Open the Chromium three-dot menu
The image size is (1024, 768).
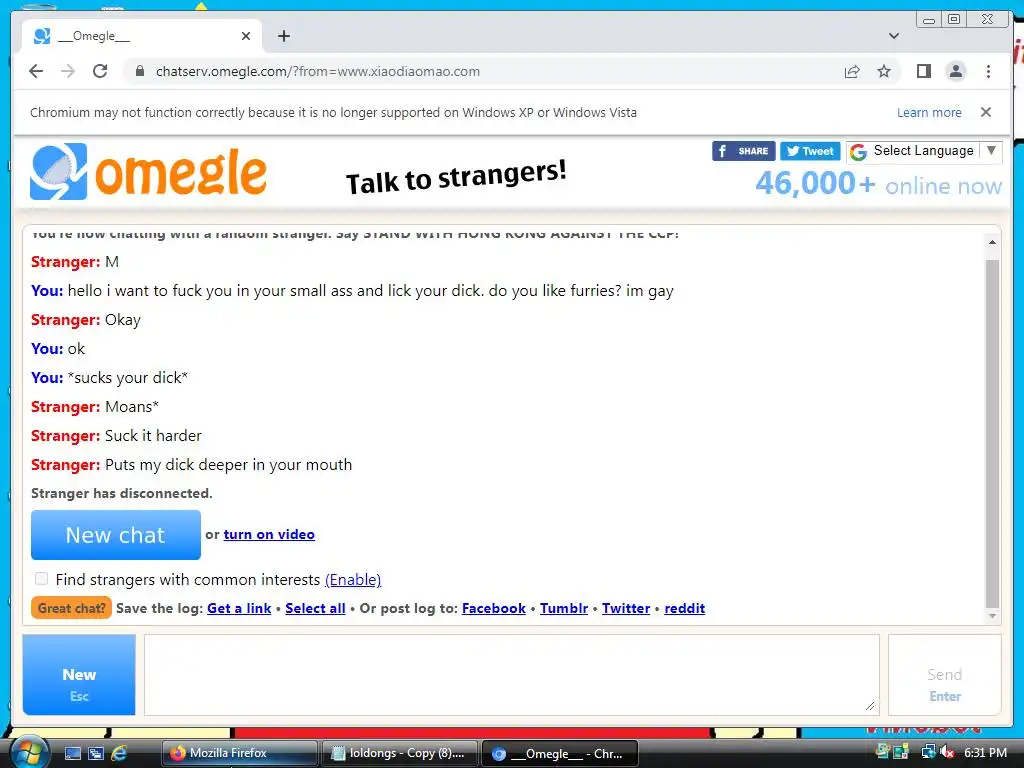click(988, 71)
